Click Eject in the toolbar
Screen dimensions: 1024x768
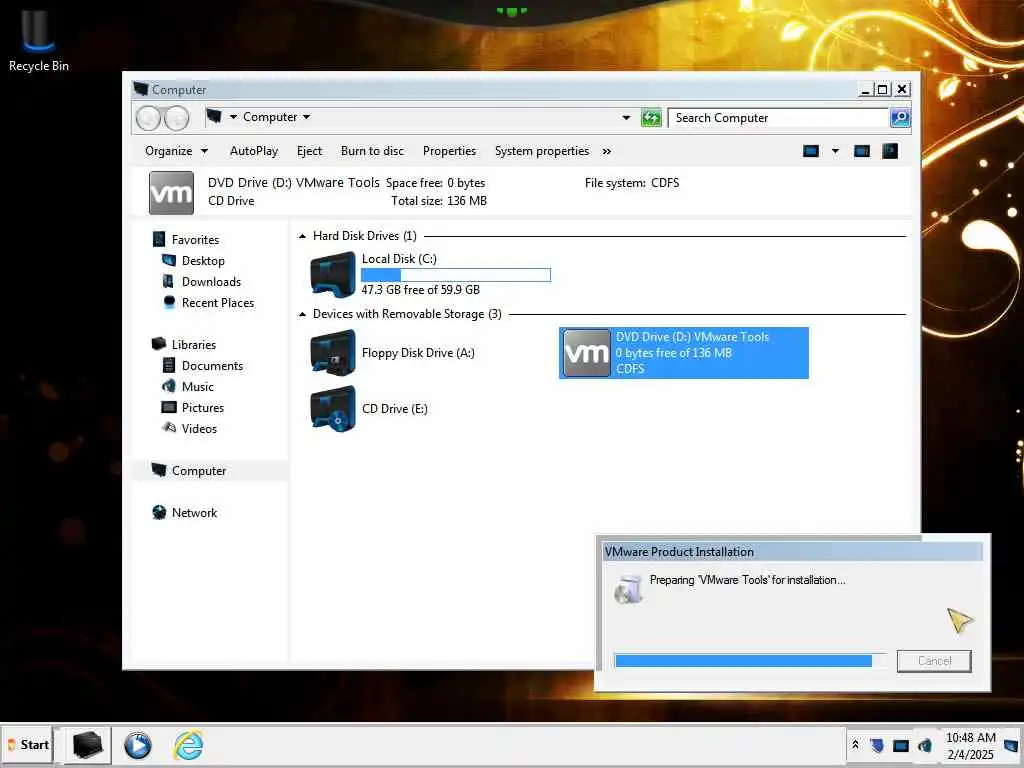click(x=309, y=151)
